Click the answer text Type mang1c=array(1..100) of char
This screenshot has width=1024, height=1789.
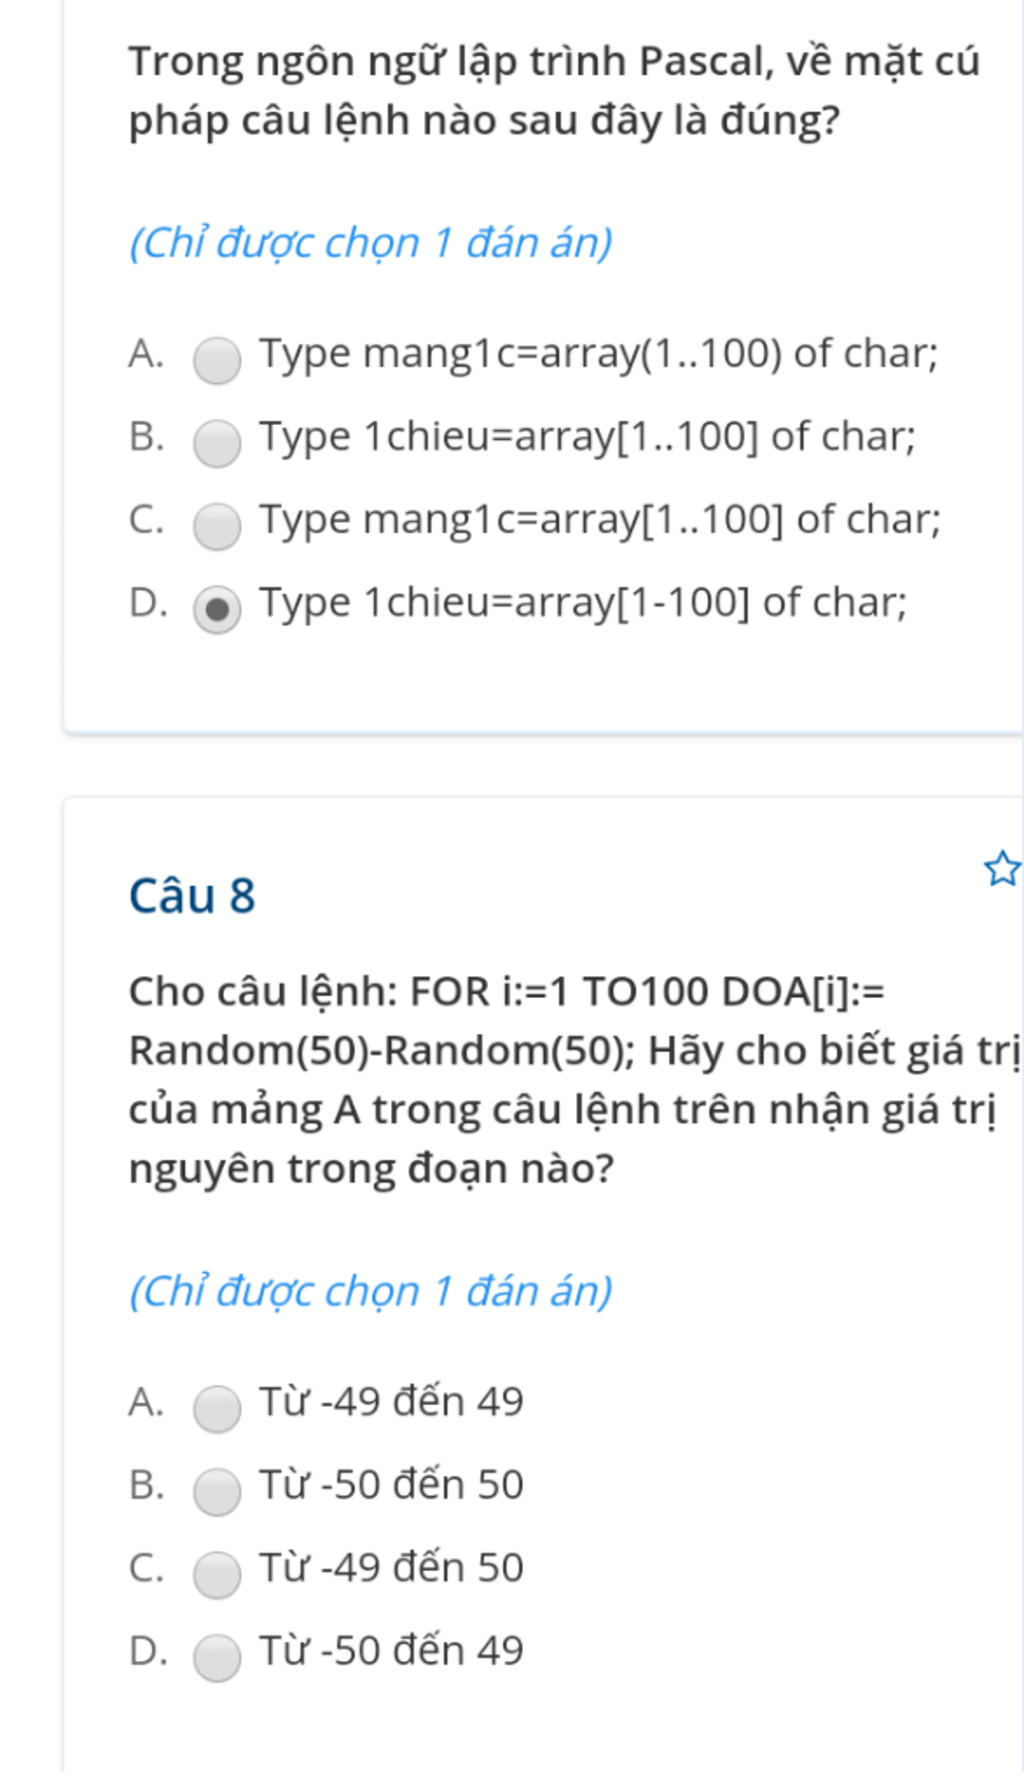[599, 354]
